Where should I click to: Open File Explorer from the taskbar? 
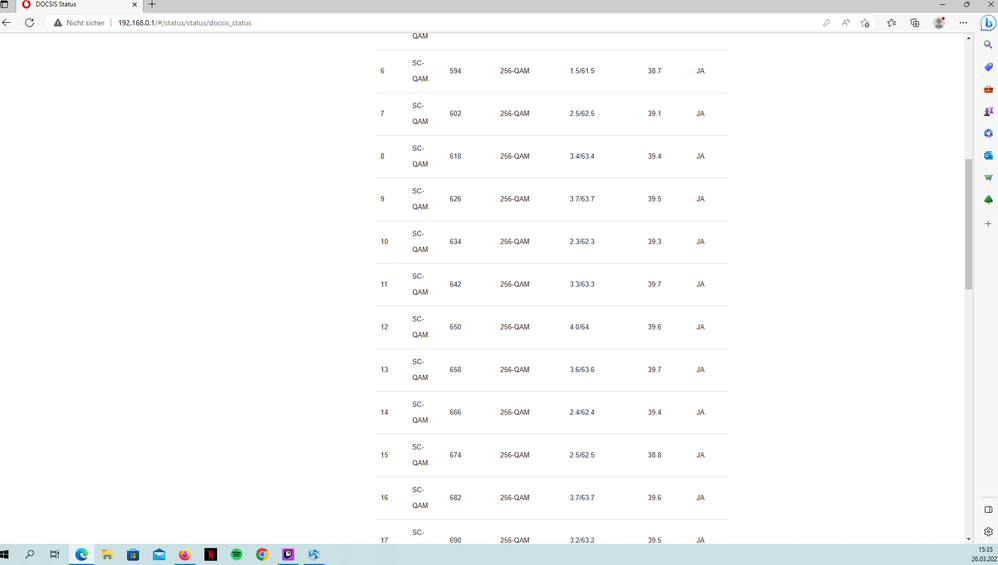point(107,555)
